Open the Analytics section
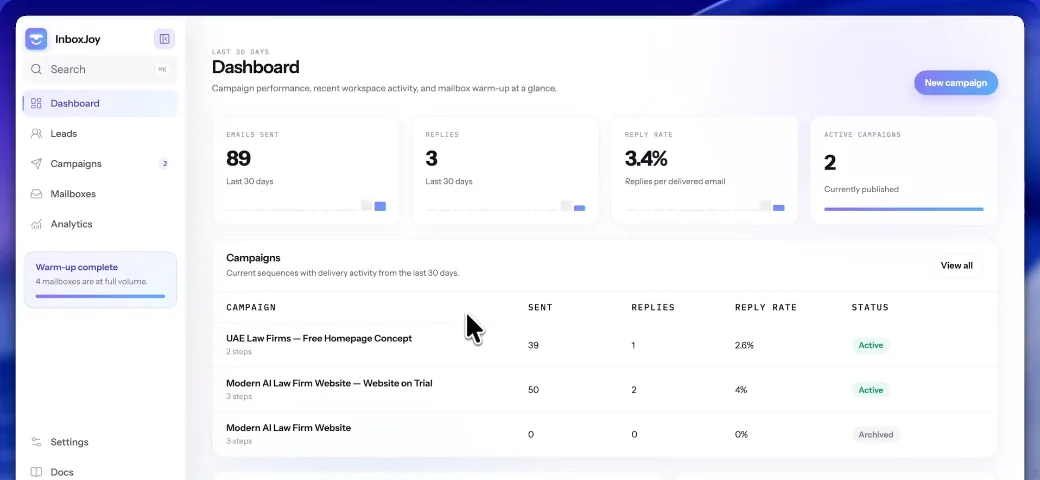 [100, 224]
